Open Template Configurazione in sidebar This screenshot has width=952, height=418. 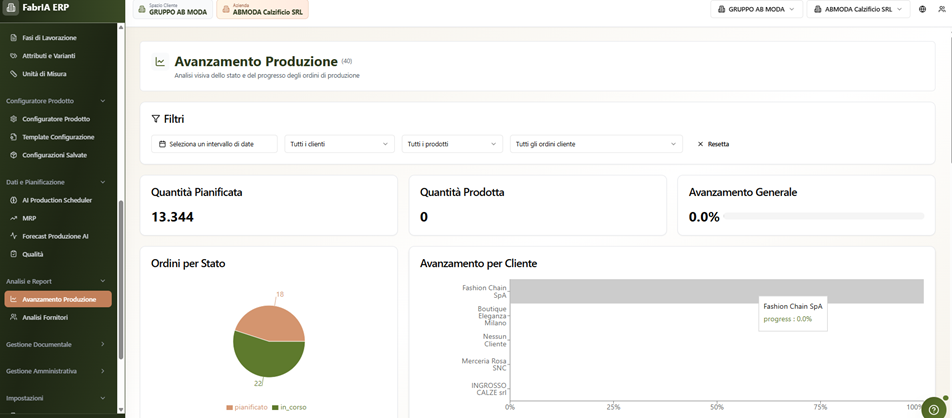58,137
